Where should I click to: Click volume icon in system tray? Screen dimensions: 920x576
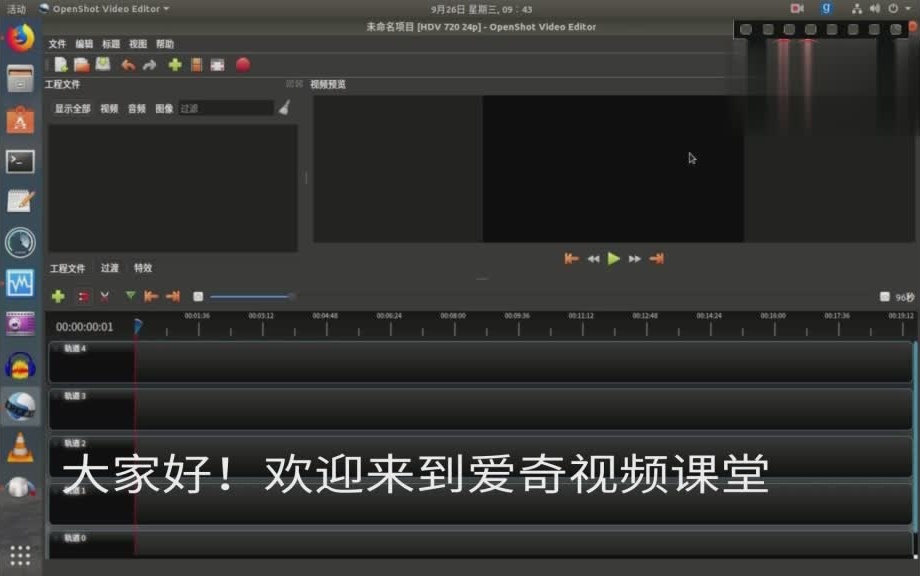tap(875, 9)
